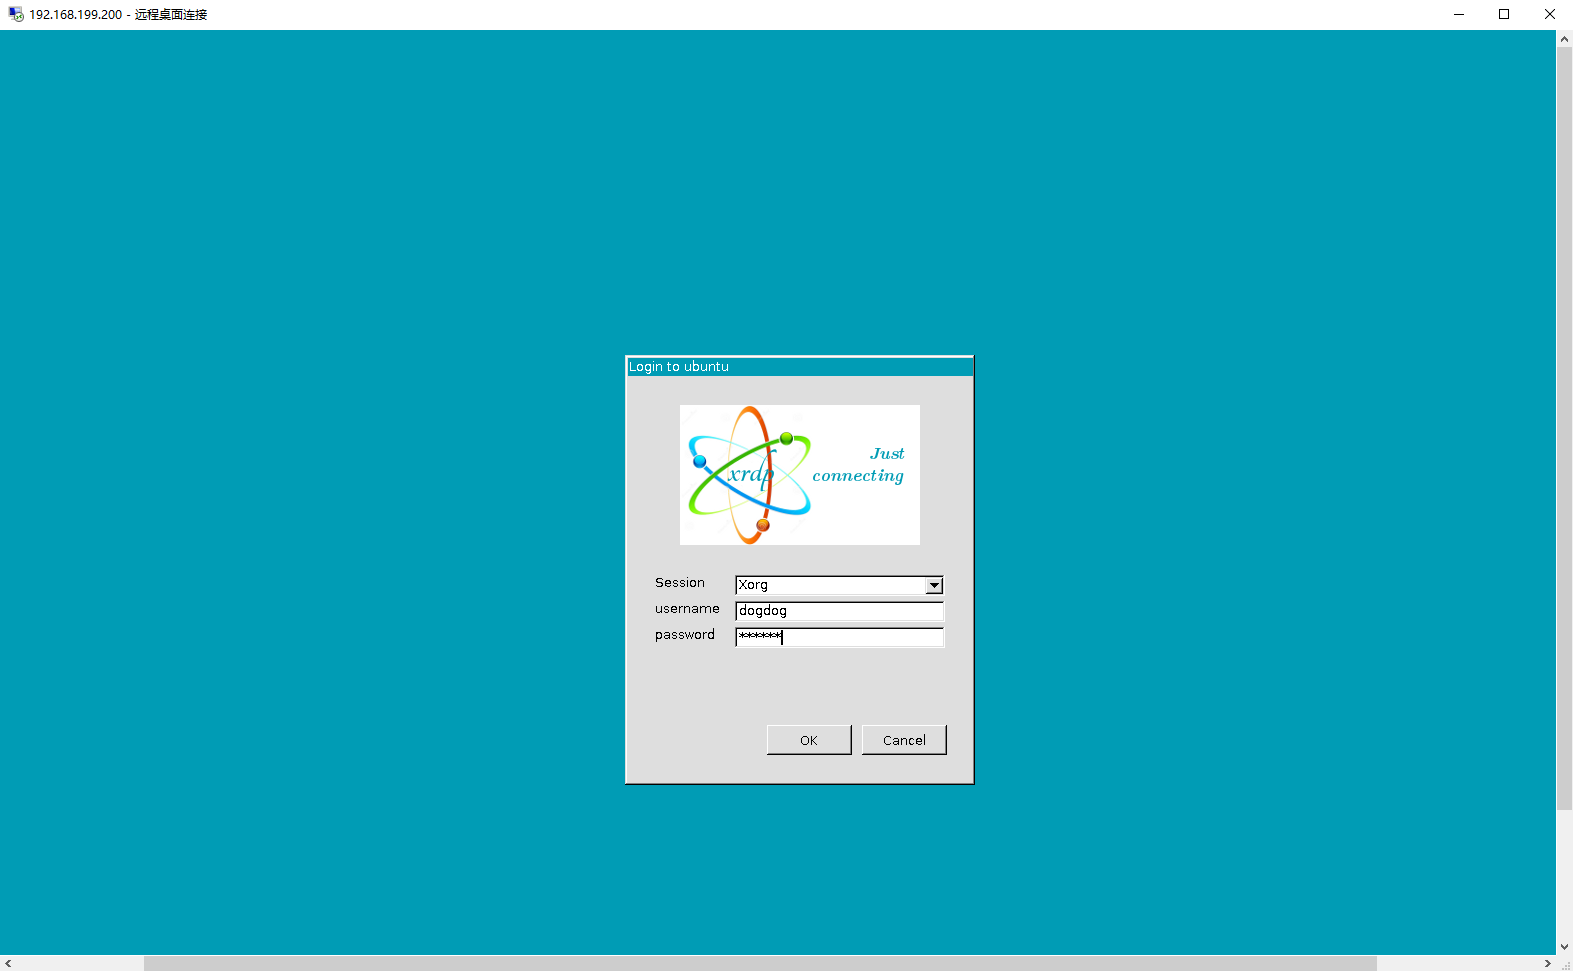
Task: Click the horizontal scrollbar thumb
Action: (760, 963)
